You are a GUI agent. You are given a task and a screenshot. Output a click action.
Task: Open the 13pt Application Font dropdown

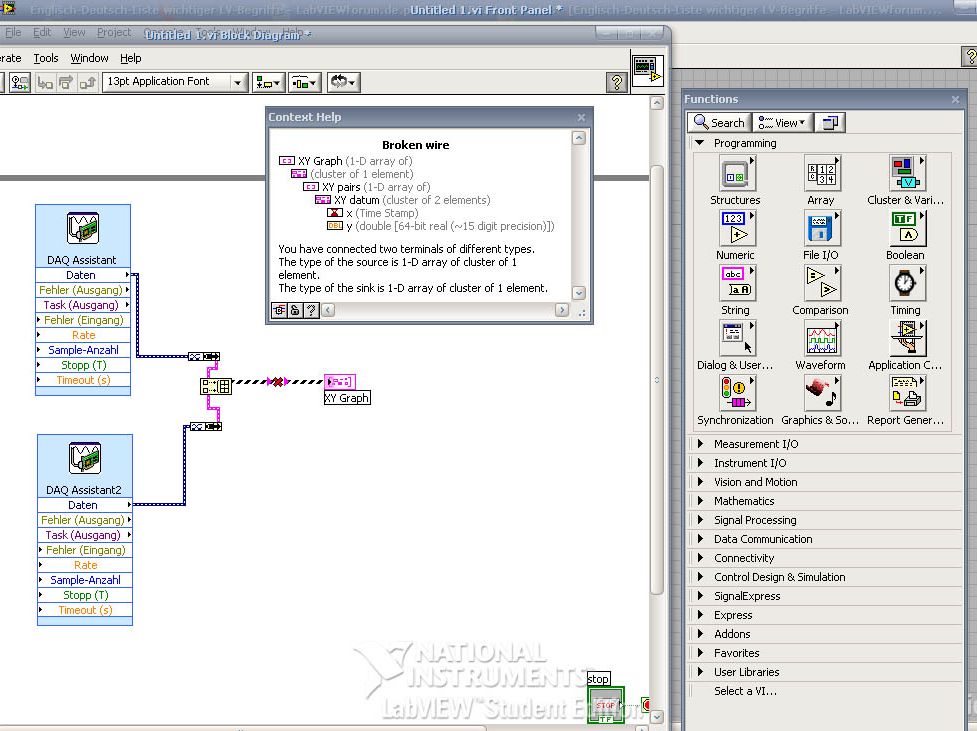(x=174, y=82)
